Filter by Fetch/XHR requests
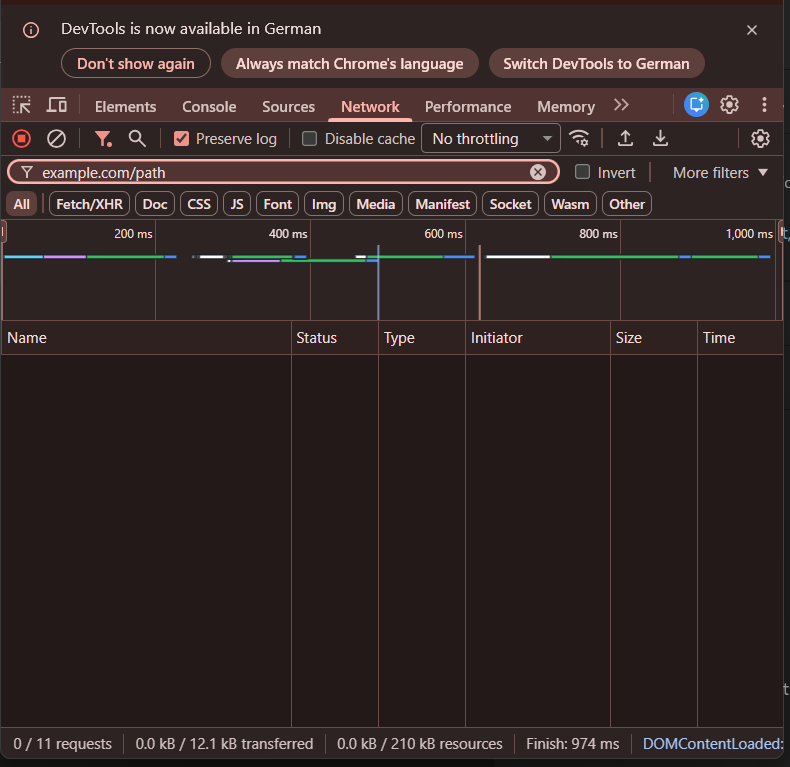The width and height of the screenshot is (790, 767). click(x=89, y=204)
